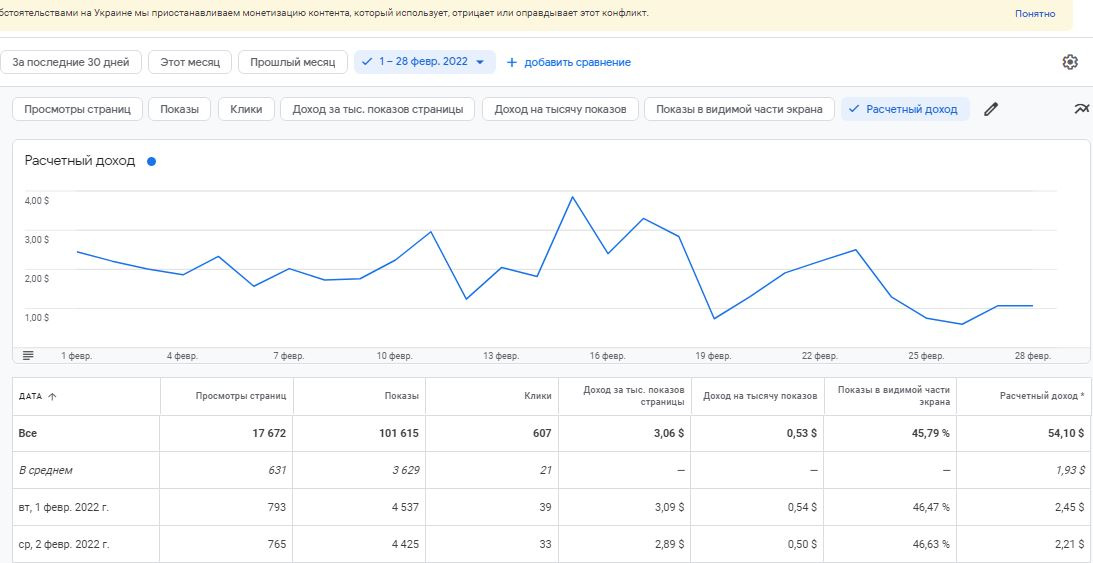Image resolution: width=1093 pixels, height=563 pixels.
Task: Dismiss the notice with Понятно
Action: tap(1035, 14)
